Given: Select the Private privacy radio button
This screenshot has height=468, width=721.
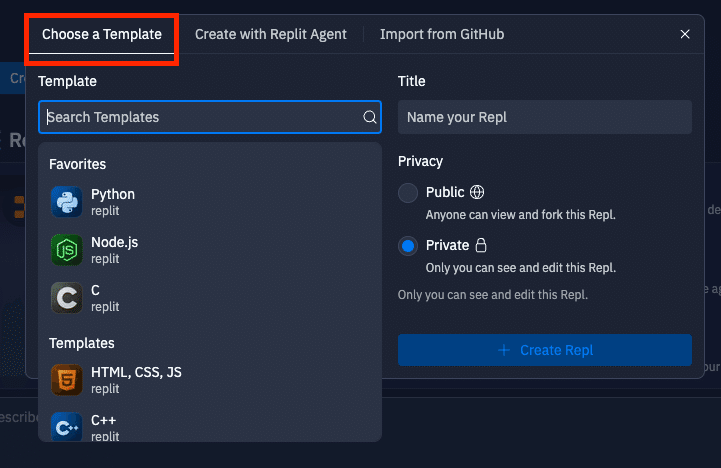Looking at the screenshot, I should pos(408,246).
